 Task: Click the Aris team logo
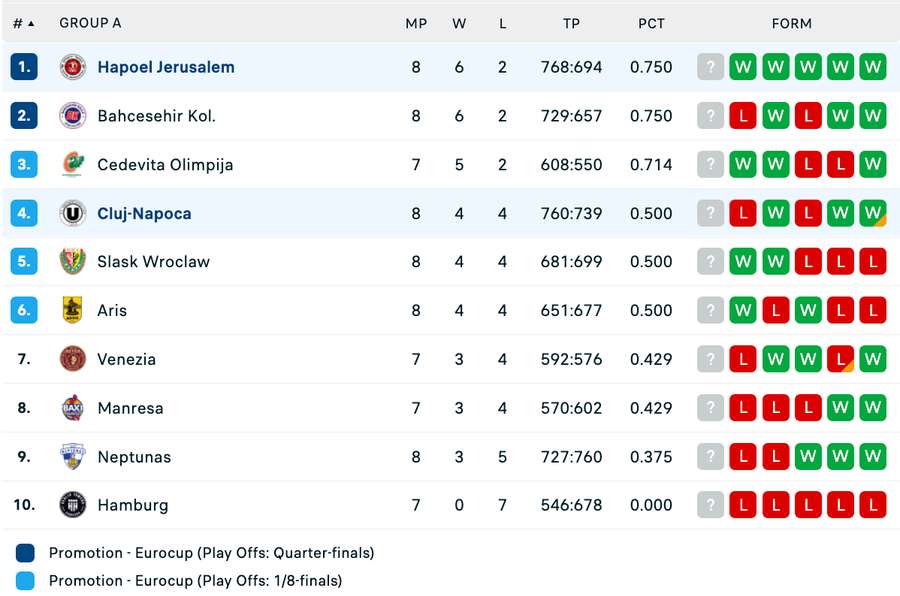click(x=73, y=310)
